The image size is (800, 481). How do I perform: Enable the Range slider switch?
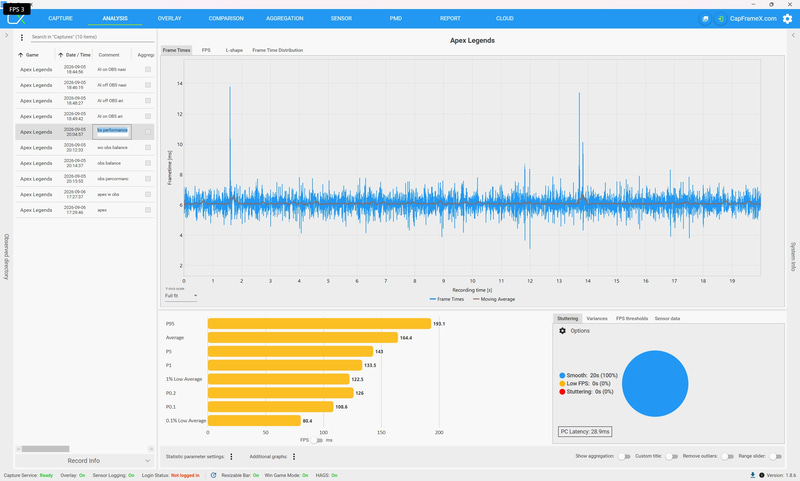tap(775, 456)
